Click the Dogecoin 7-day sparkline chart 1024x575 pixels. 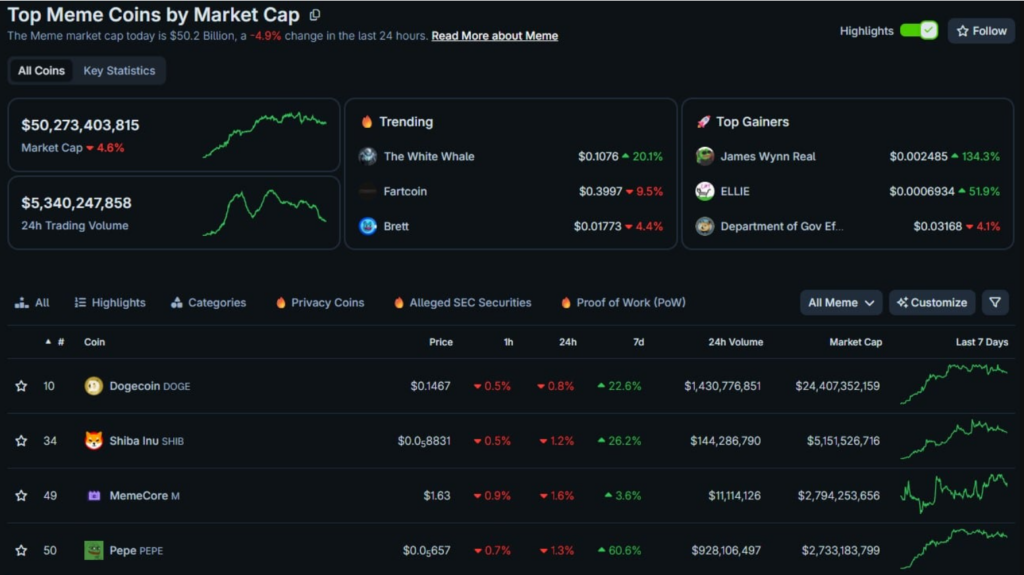click(x=954, y=384)
